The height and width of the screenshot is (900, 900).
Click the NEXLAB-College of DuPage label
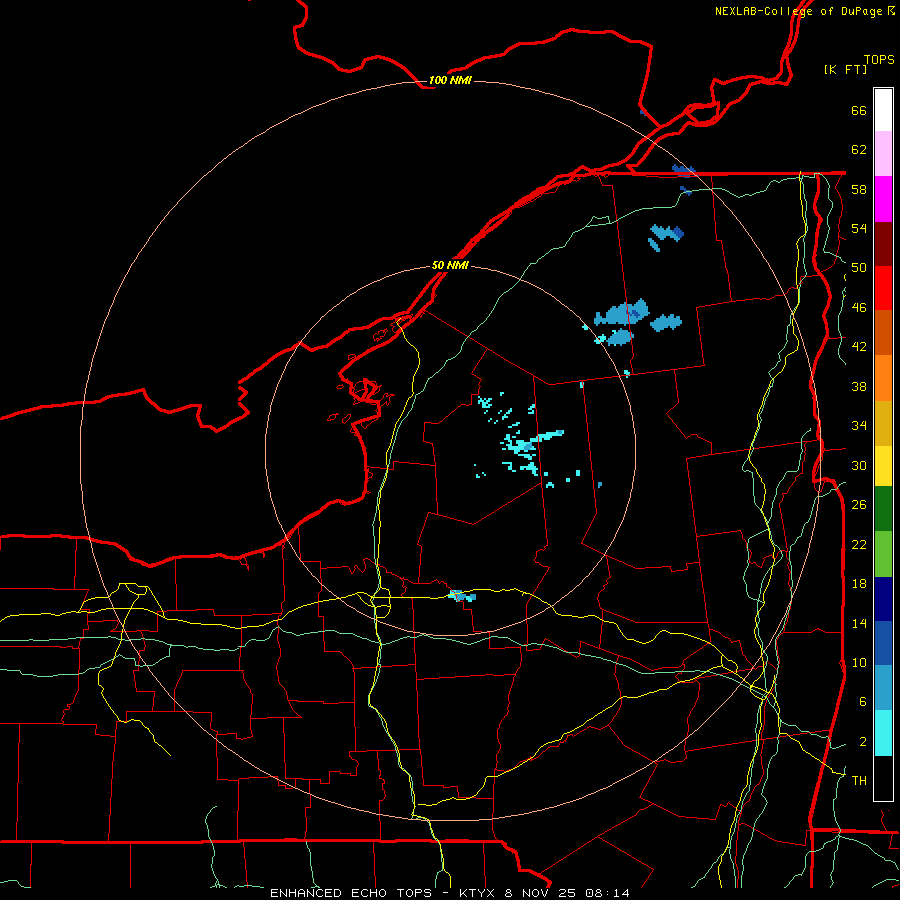tap(798, 11)
